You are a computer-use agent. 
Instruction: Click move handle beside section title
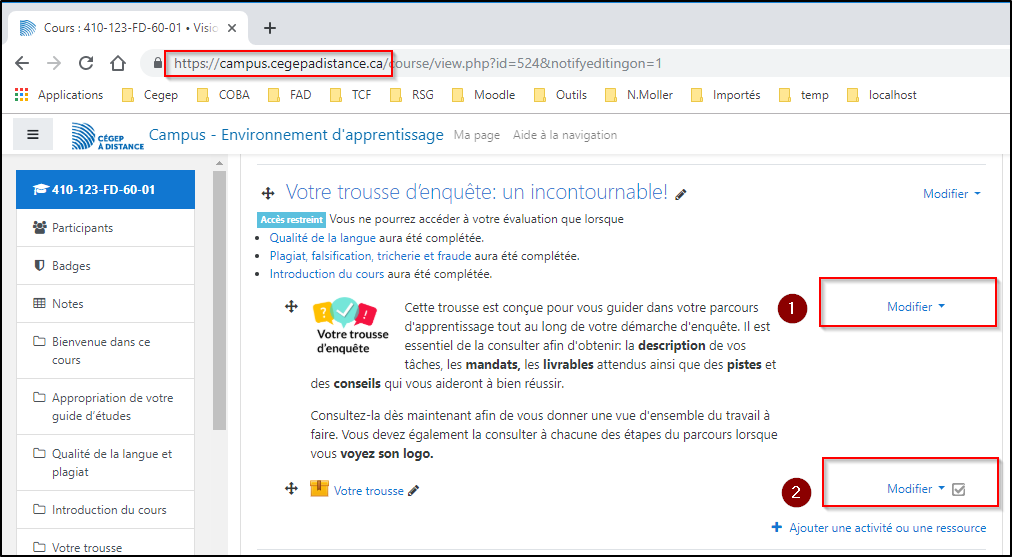click(x=267, y=193)
